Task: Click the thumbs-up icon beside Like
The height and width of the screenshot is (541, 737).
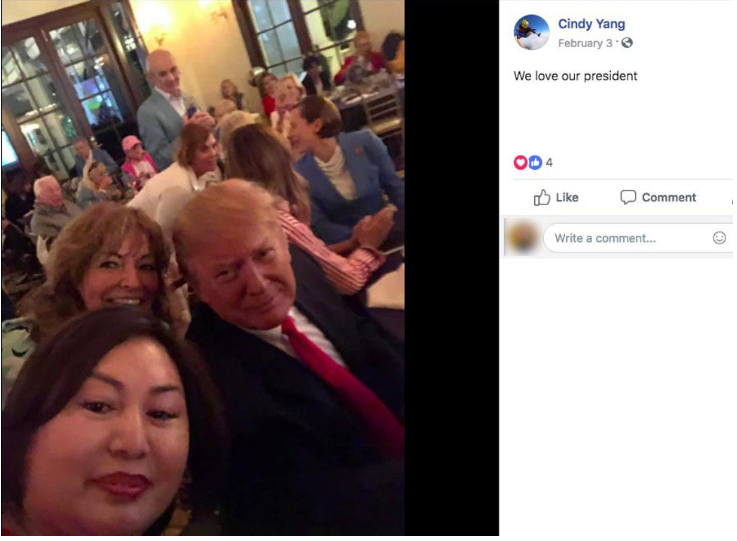Action: [541, 197]
